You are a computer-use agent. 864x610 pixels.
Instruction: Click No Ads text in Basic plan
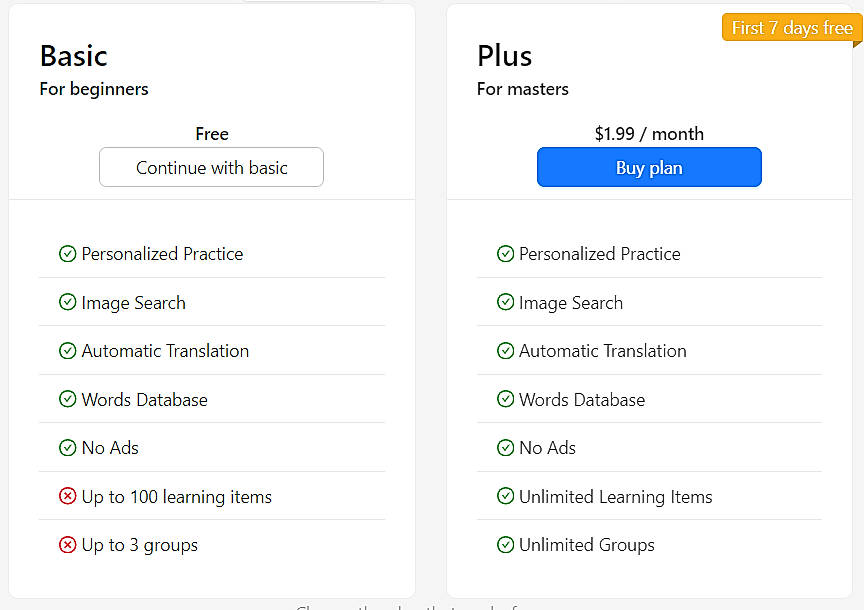point(110,448)
